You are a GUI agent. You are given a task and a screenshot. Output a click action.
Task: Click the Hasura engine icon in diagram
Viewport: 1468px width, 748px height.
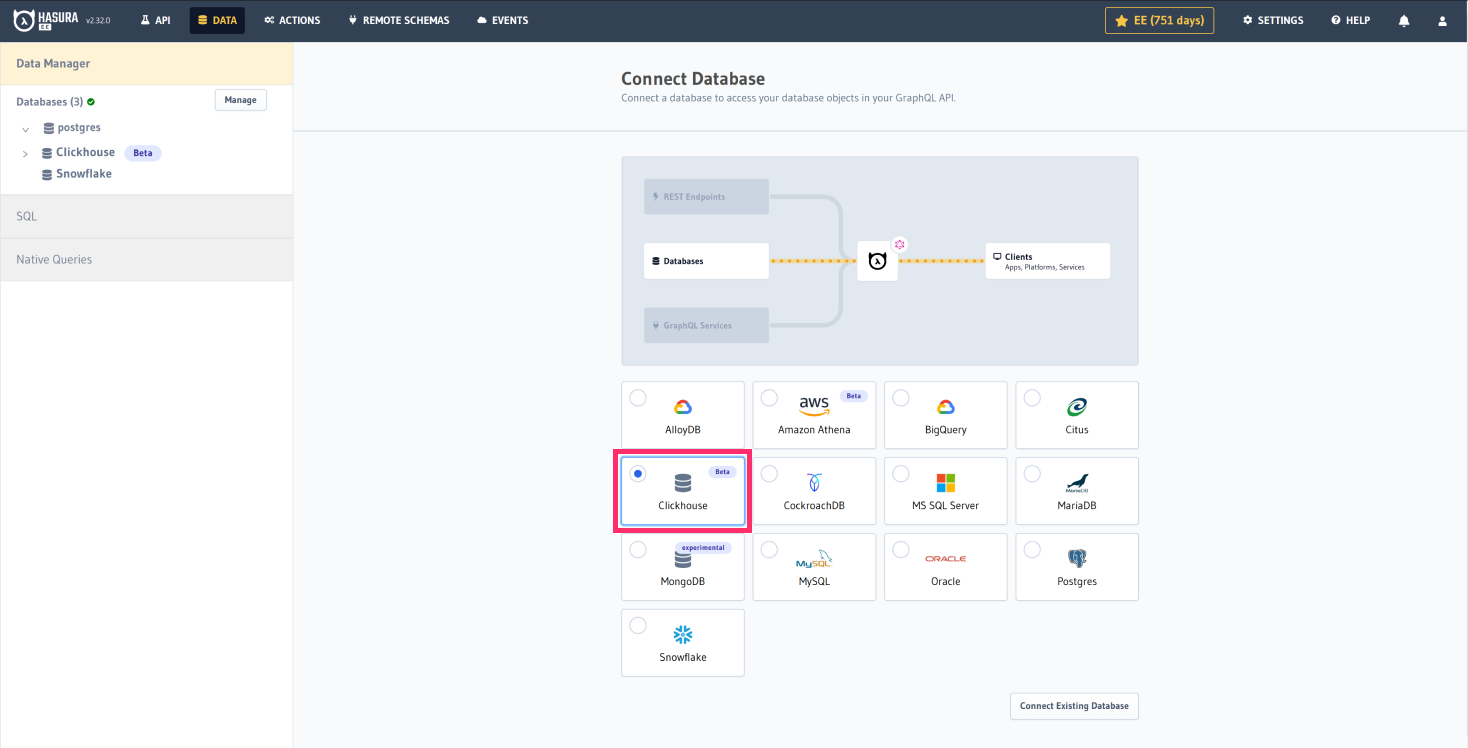(877, 261)
